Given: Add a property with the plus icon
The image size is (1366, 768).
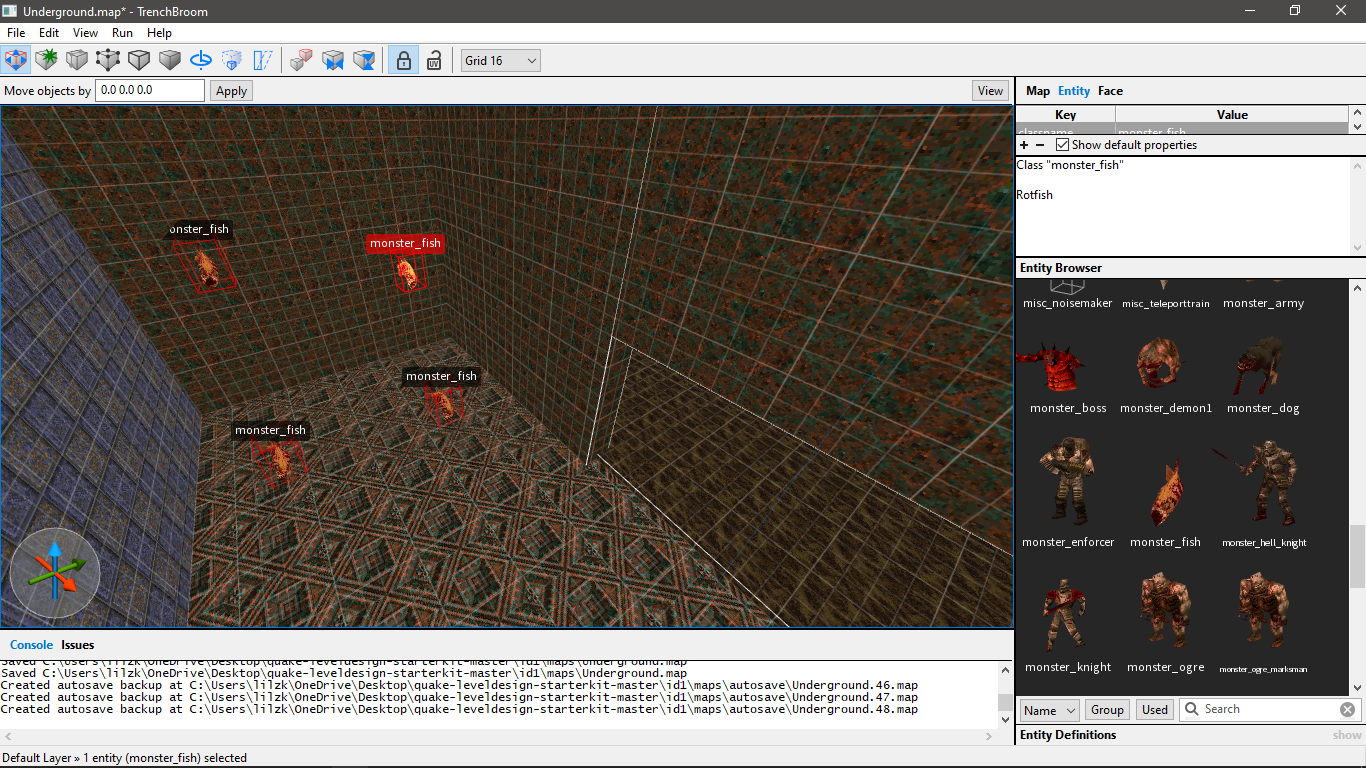Looking at the screenshot, I should (1023, 145).
